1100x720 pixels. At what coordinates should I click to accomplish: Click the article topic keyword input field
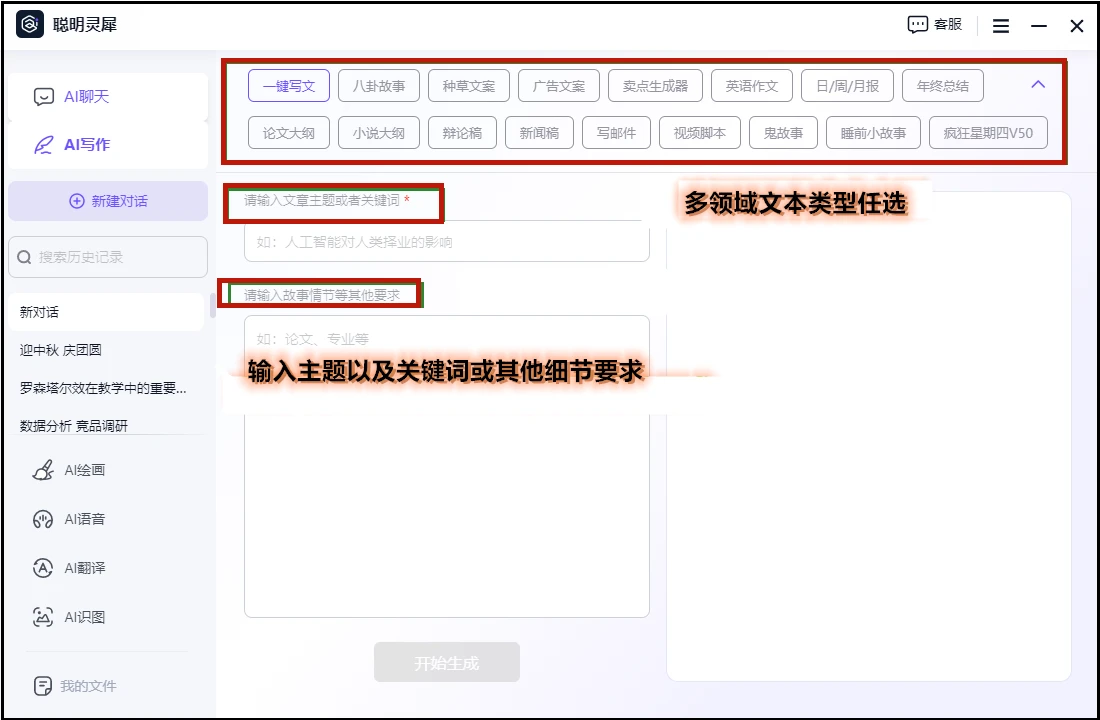point(447,243)
